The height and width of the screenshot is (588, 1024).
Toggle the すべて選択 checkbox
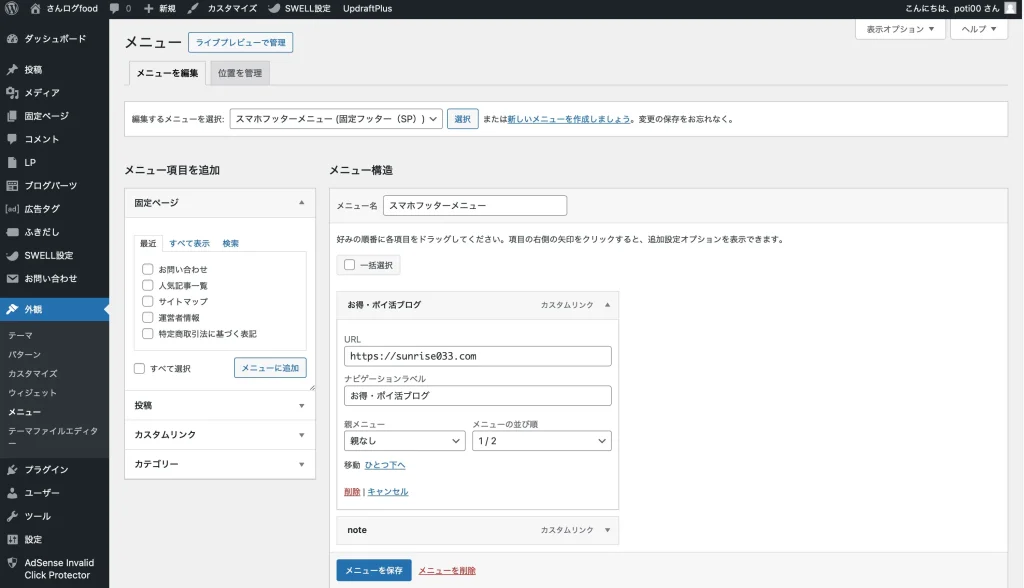pyautogui.click(x=139, y=368)
